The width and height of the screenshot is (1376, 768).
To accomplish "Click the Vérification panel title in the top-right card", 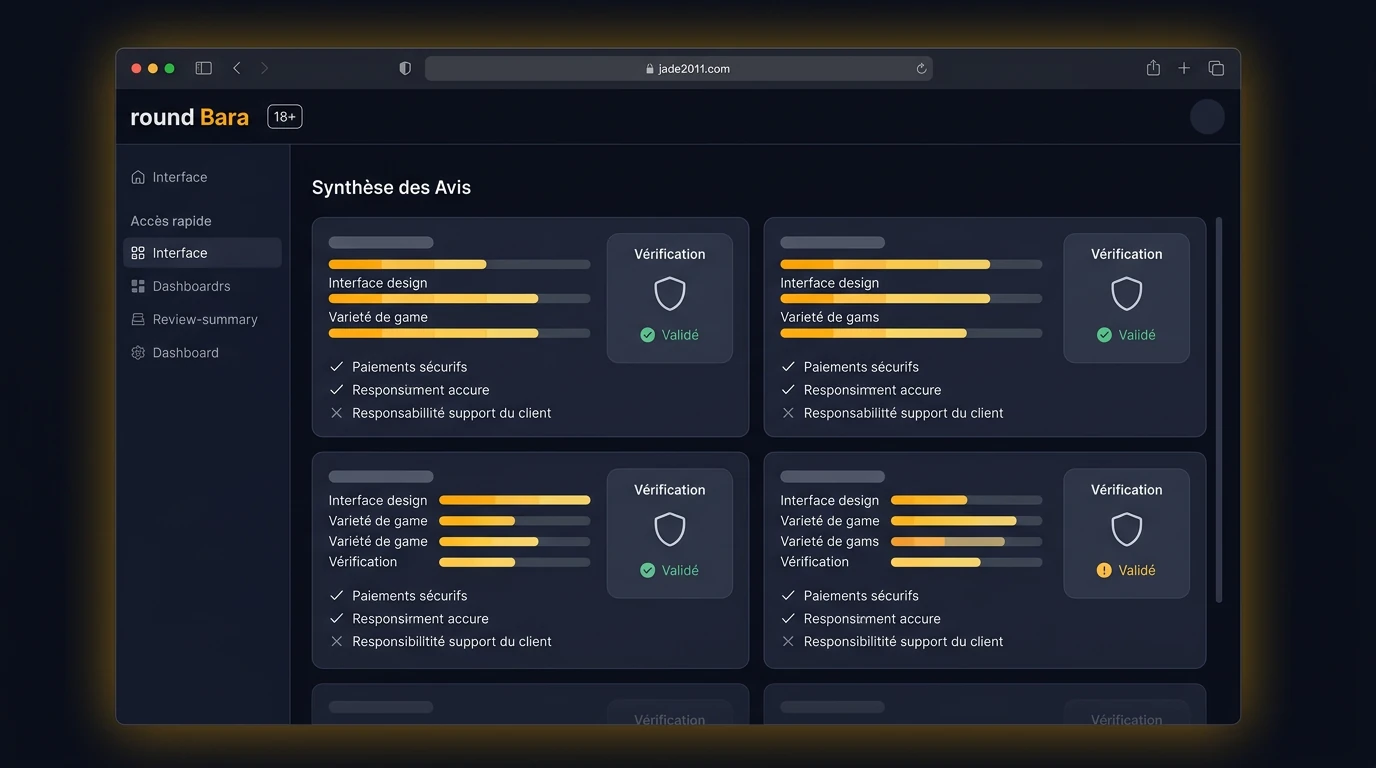I will 1127,254.
